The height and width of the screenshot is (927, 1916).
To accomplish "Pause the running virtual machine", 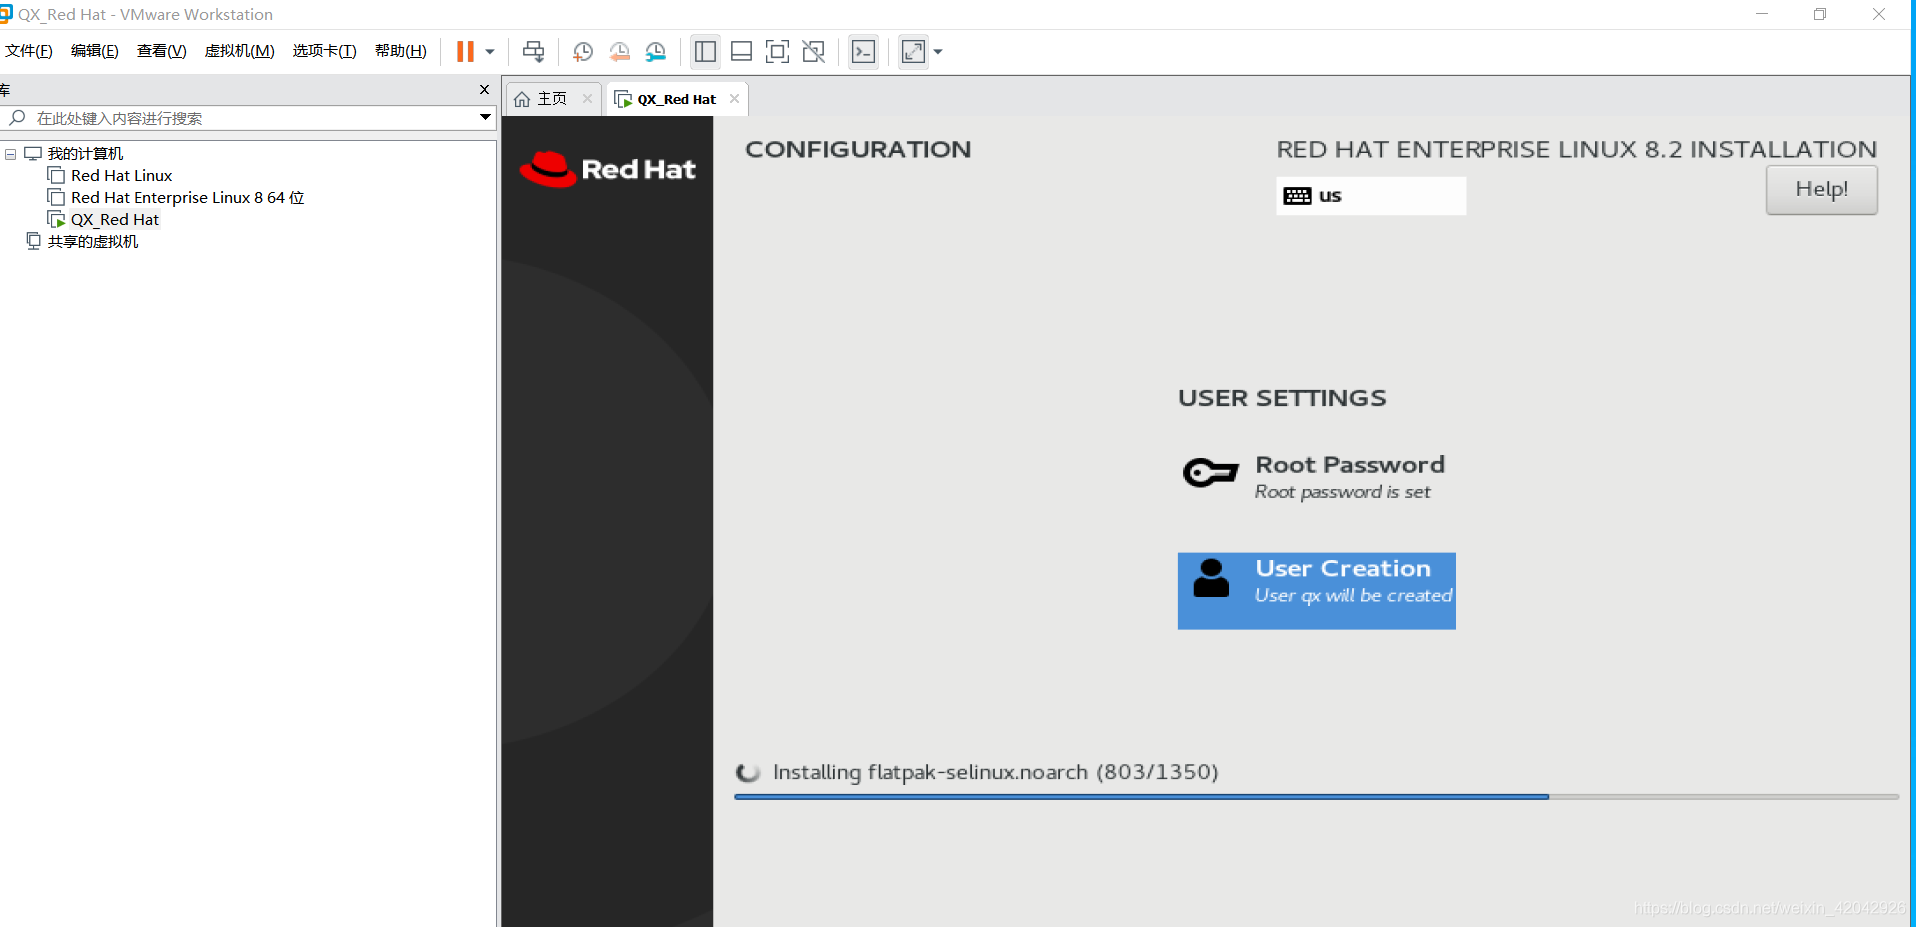I will pos(465,52).
